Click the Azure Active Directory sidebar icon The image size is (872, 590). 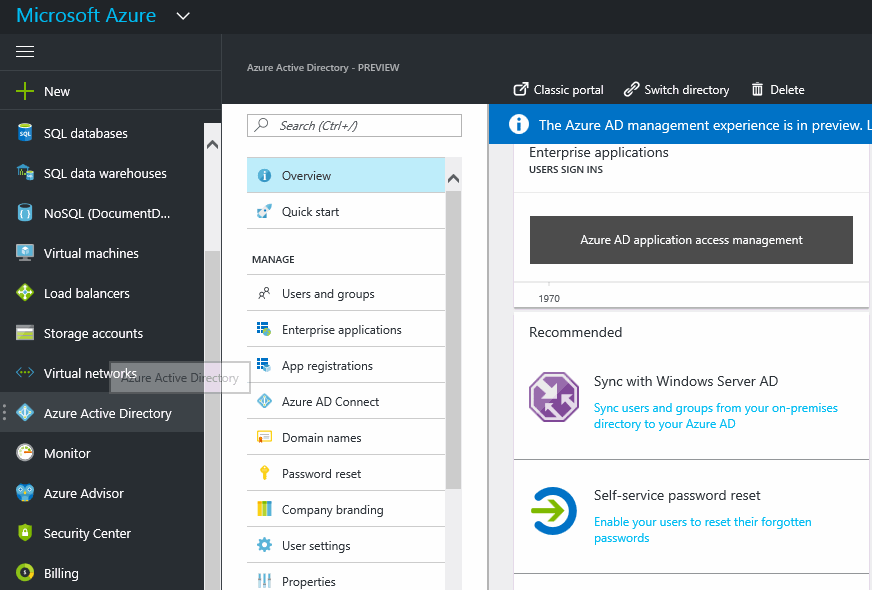point(25,413)
